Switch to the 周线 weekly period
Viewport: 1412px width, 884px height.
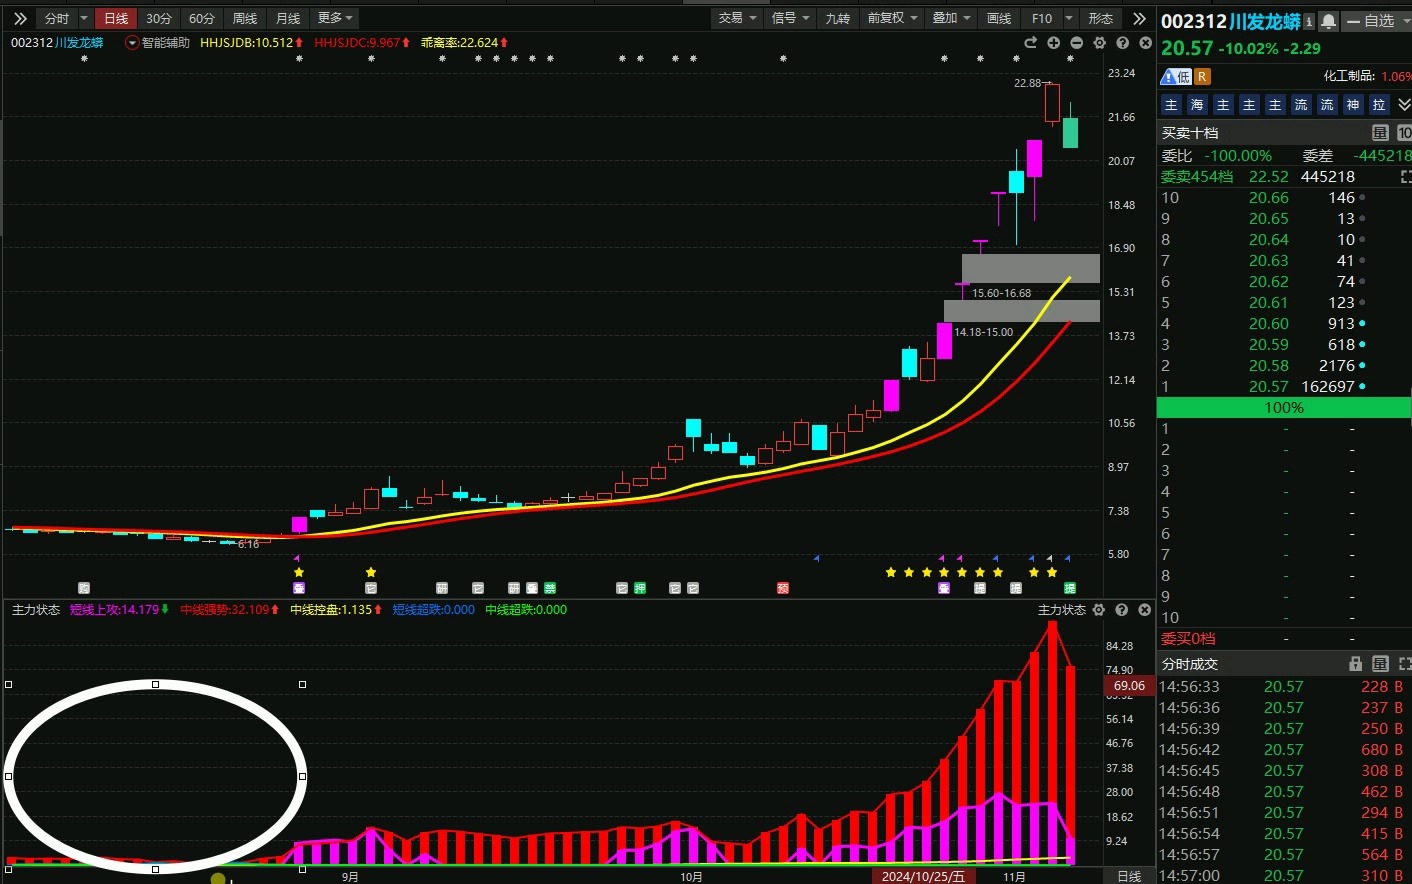pyautogui.click(x=245, y=18)
